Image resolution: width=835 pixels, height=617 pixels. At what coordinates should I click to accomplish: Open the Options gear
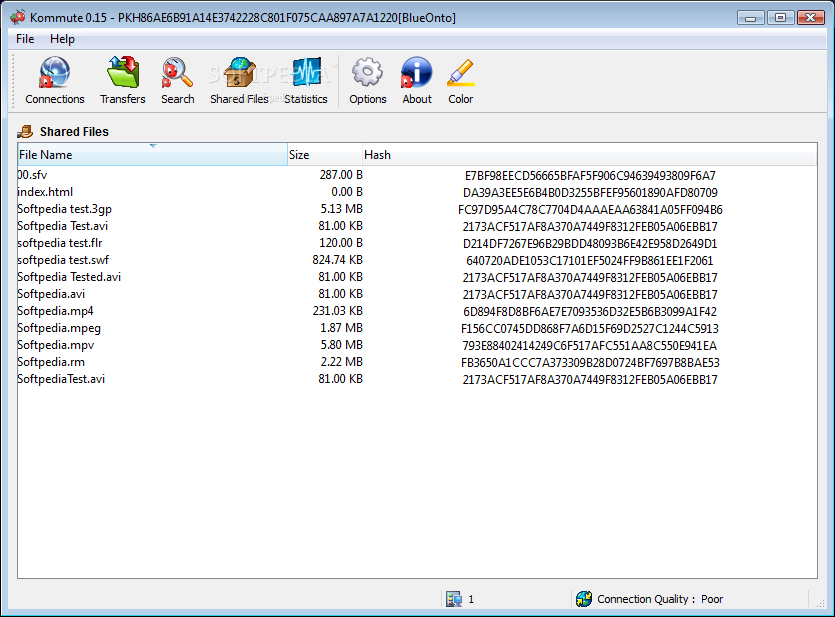click(x=367, y=80)
